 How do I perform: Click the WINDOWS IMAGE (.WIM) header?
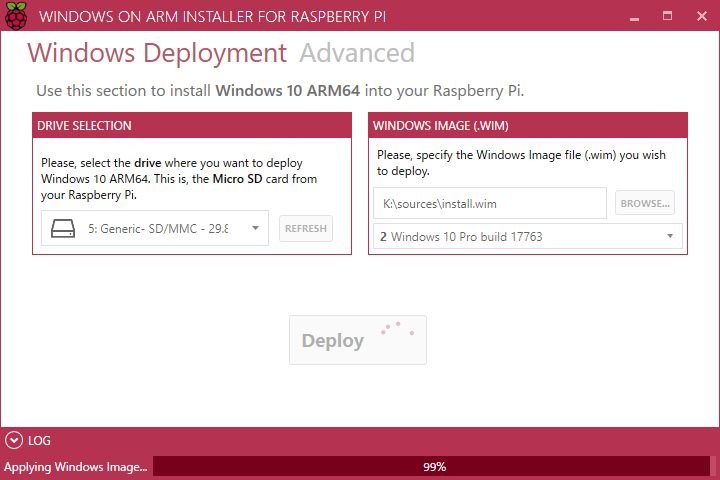tap(528, 125)
